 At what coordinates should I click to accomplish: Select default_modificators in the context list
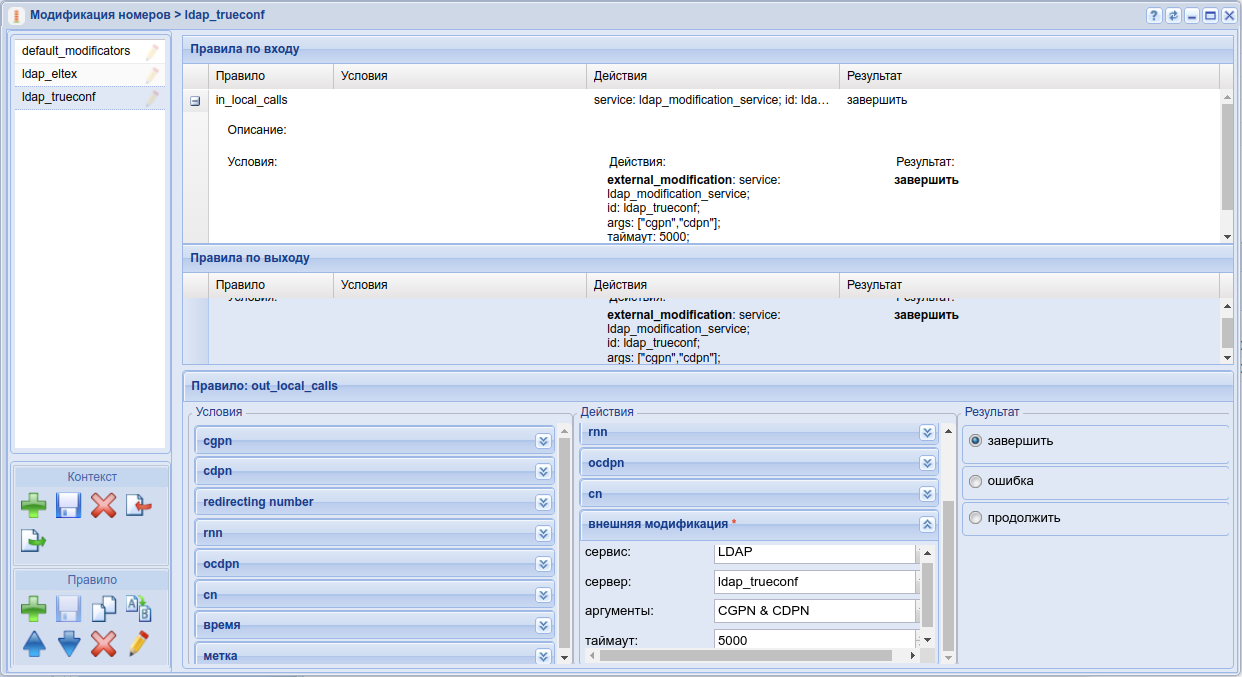(x=76, y=51)
